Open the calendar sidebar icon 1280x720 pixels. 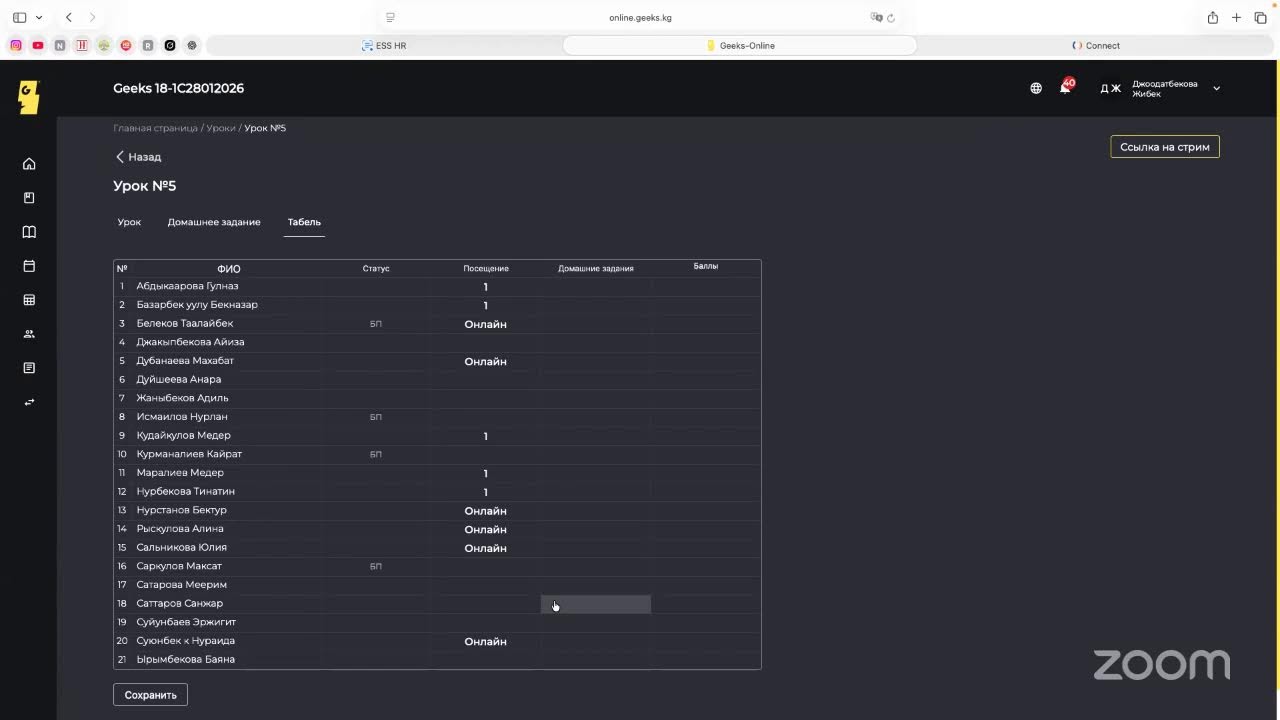pyautogui.click(x=29, y=266)
